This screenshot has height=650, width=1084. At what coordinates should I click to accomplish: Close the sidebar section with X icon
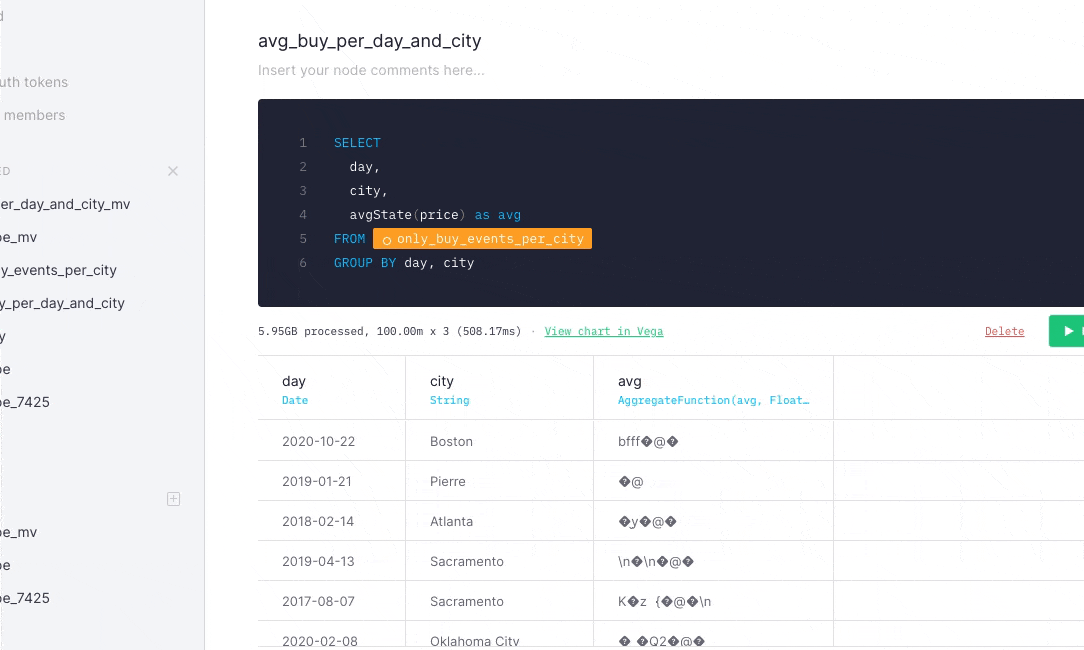pyautogui.click(x=173, y=171)
